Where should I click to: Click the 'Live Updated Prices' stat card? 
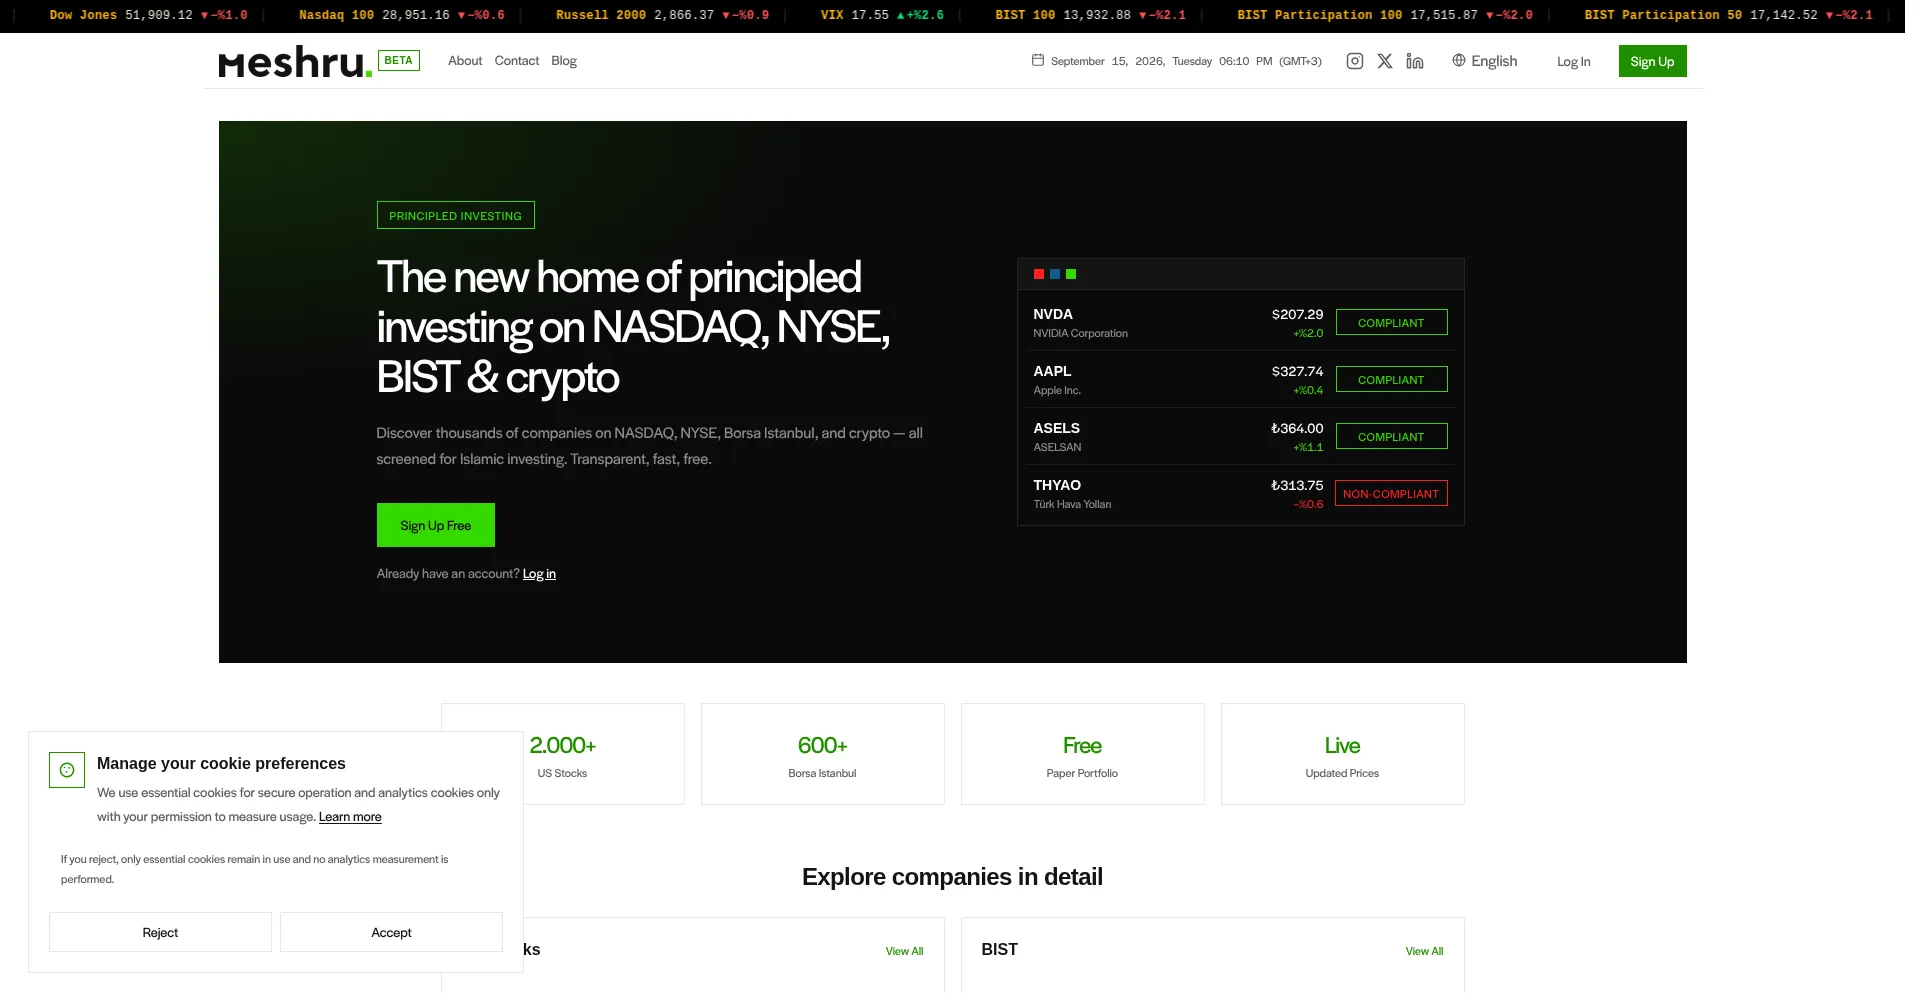(x=1343, y=754)
